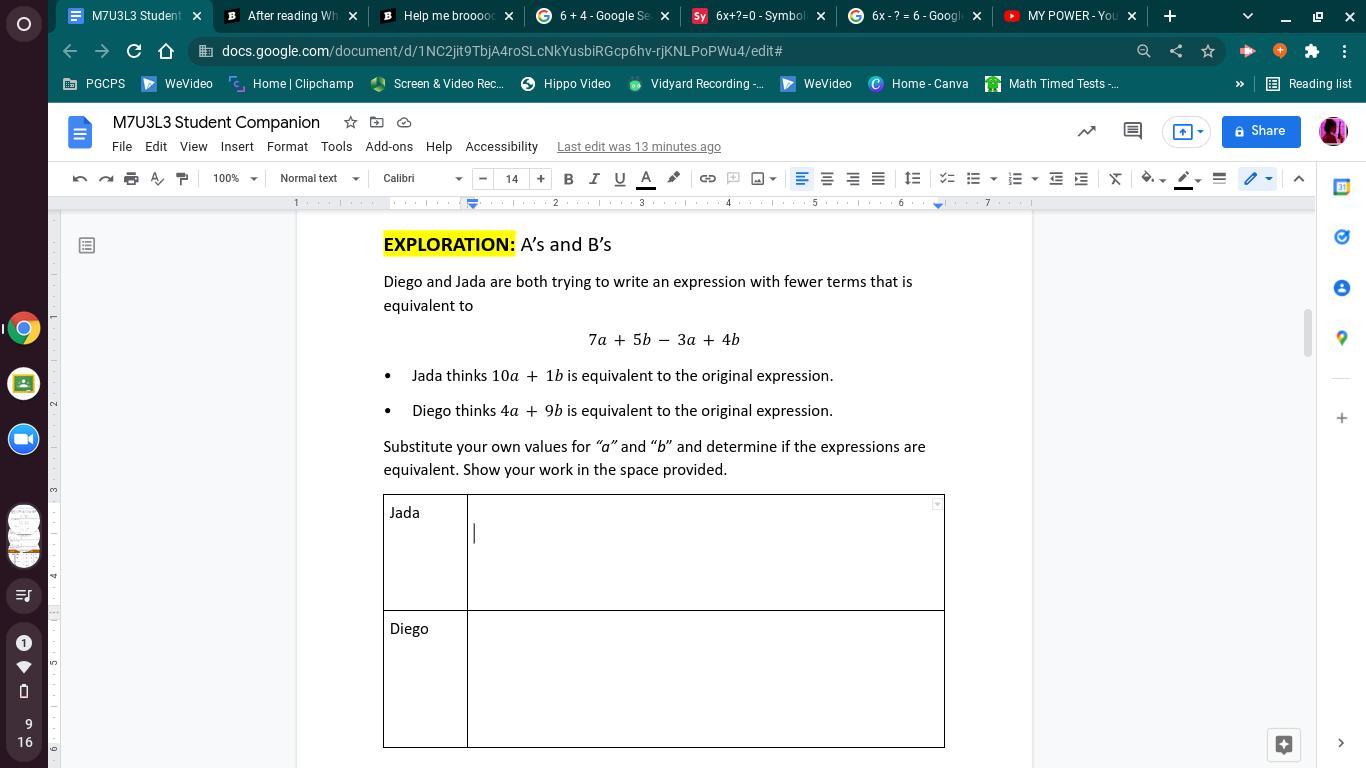Click the Explore button at bottom right
Screen dimensions: 1366x768
point(1283,744)
